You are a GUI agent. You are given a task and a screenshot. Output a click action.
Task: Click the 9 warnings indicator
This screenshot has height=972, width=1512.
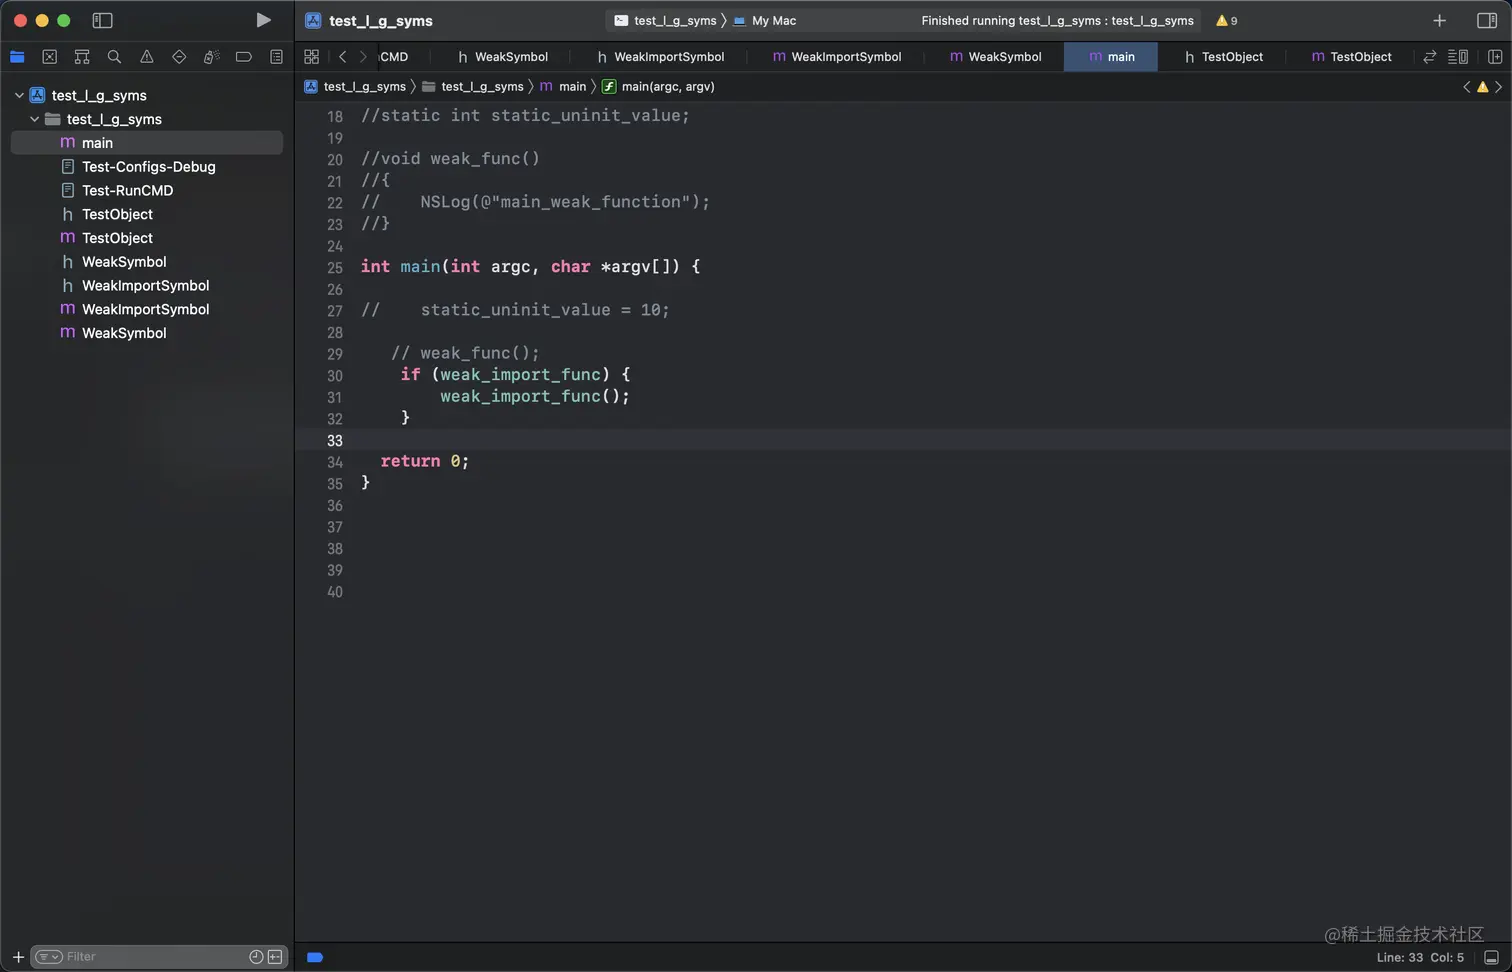point(1226,20)
